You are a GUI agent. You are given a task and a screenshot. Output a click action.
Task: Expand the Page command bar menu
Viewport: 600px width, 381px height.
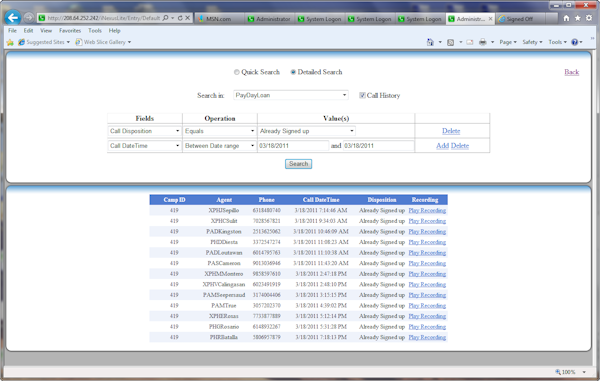[x=508, y=42]
